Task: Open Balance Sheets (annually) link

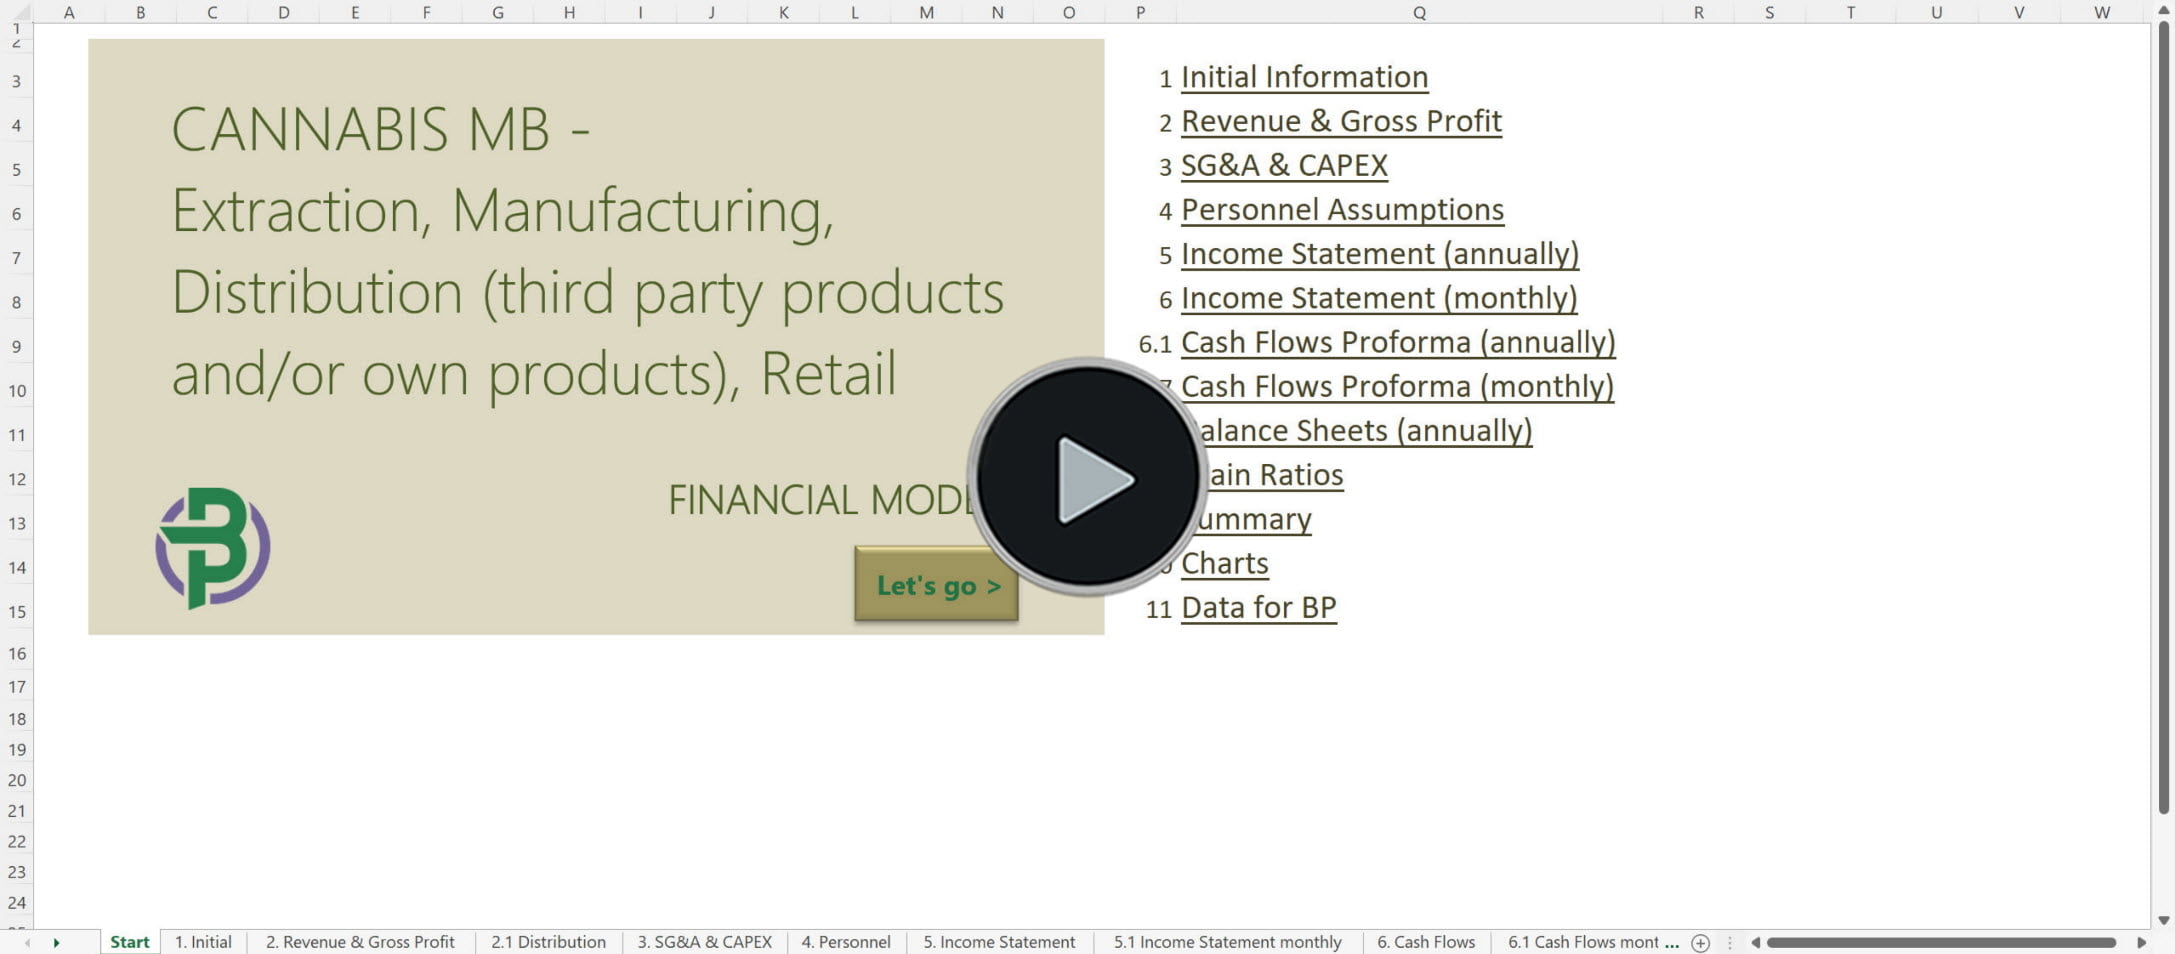Action: tap(1364, 431)
